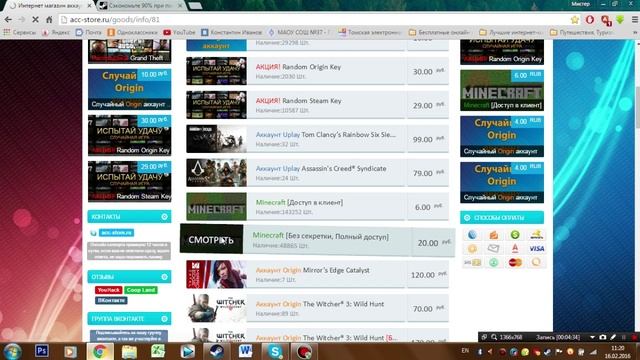640x360 pixels.
Task: Stop page loading with the X button
Action: [x=35, y=20]
